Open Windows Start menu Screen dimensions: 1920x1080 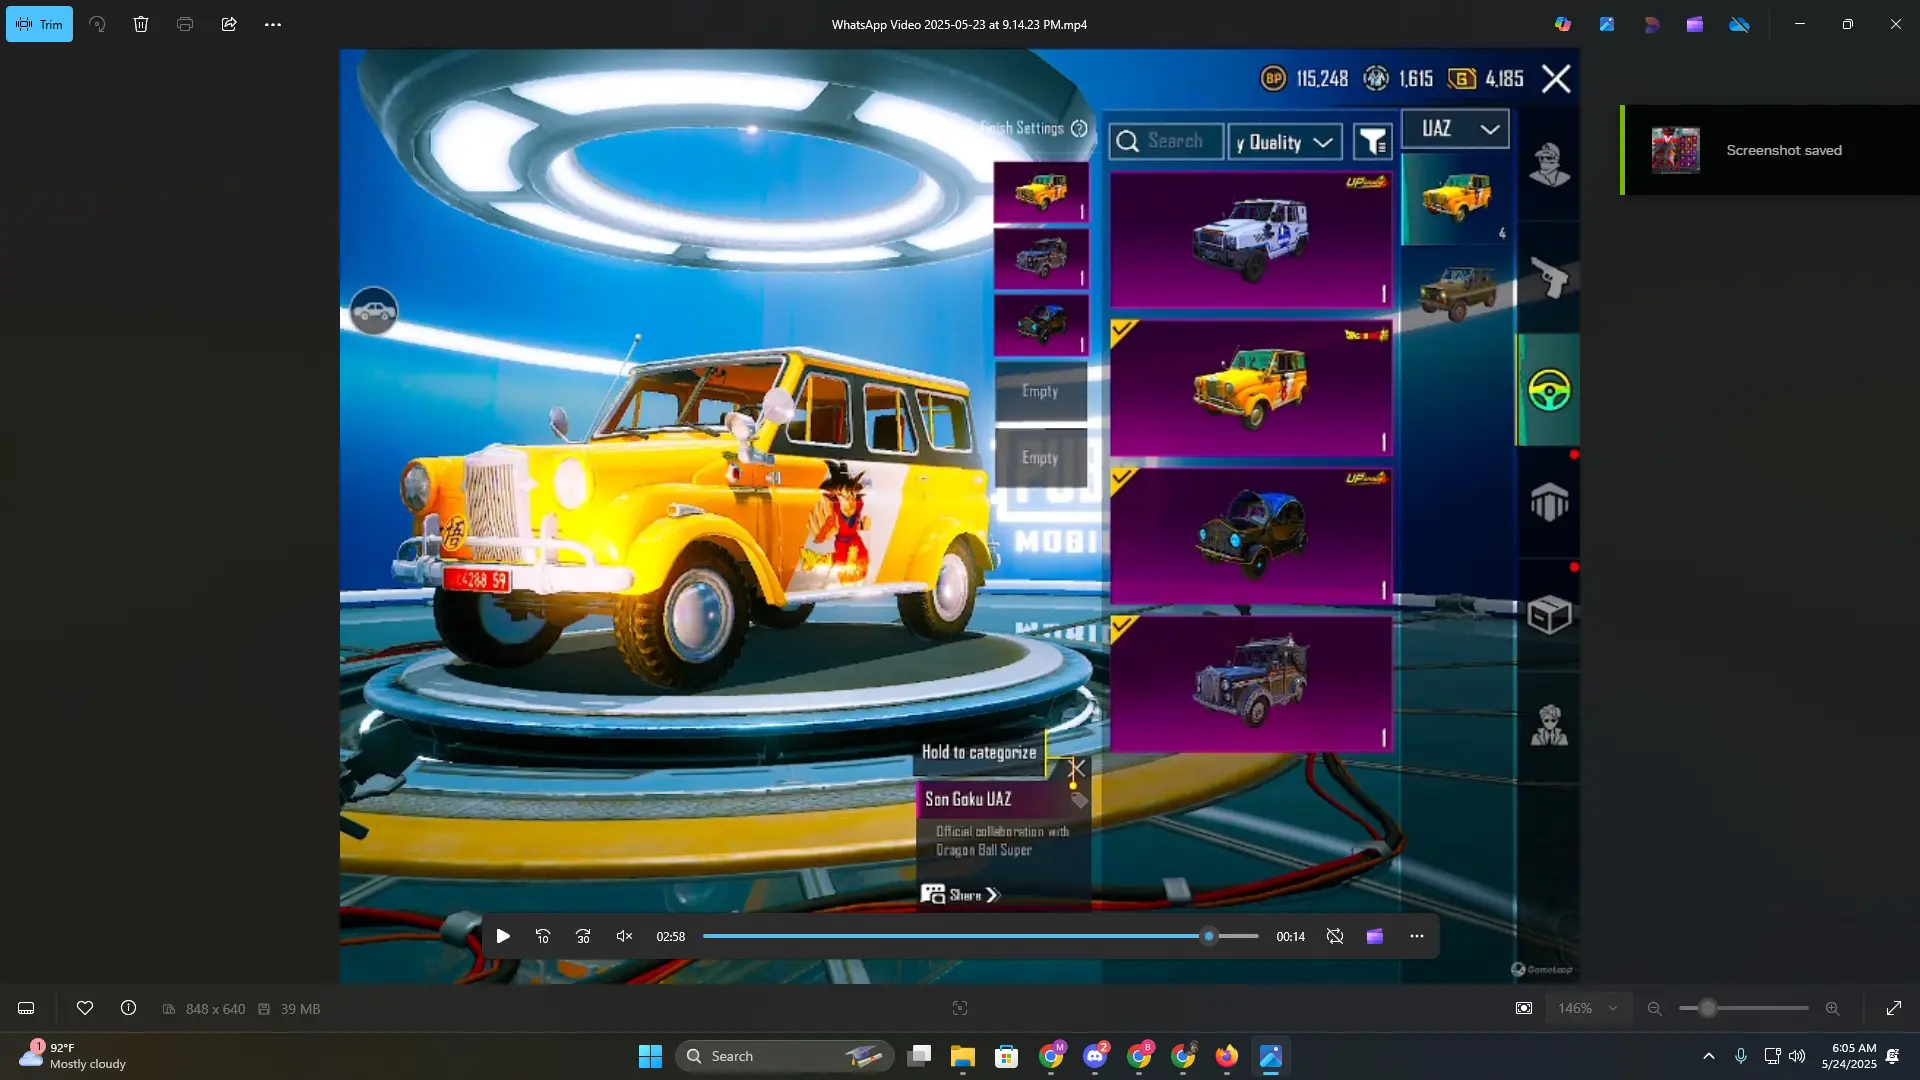(x=650, y=1056)
